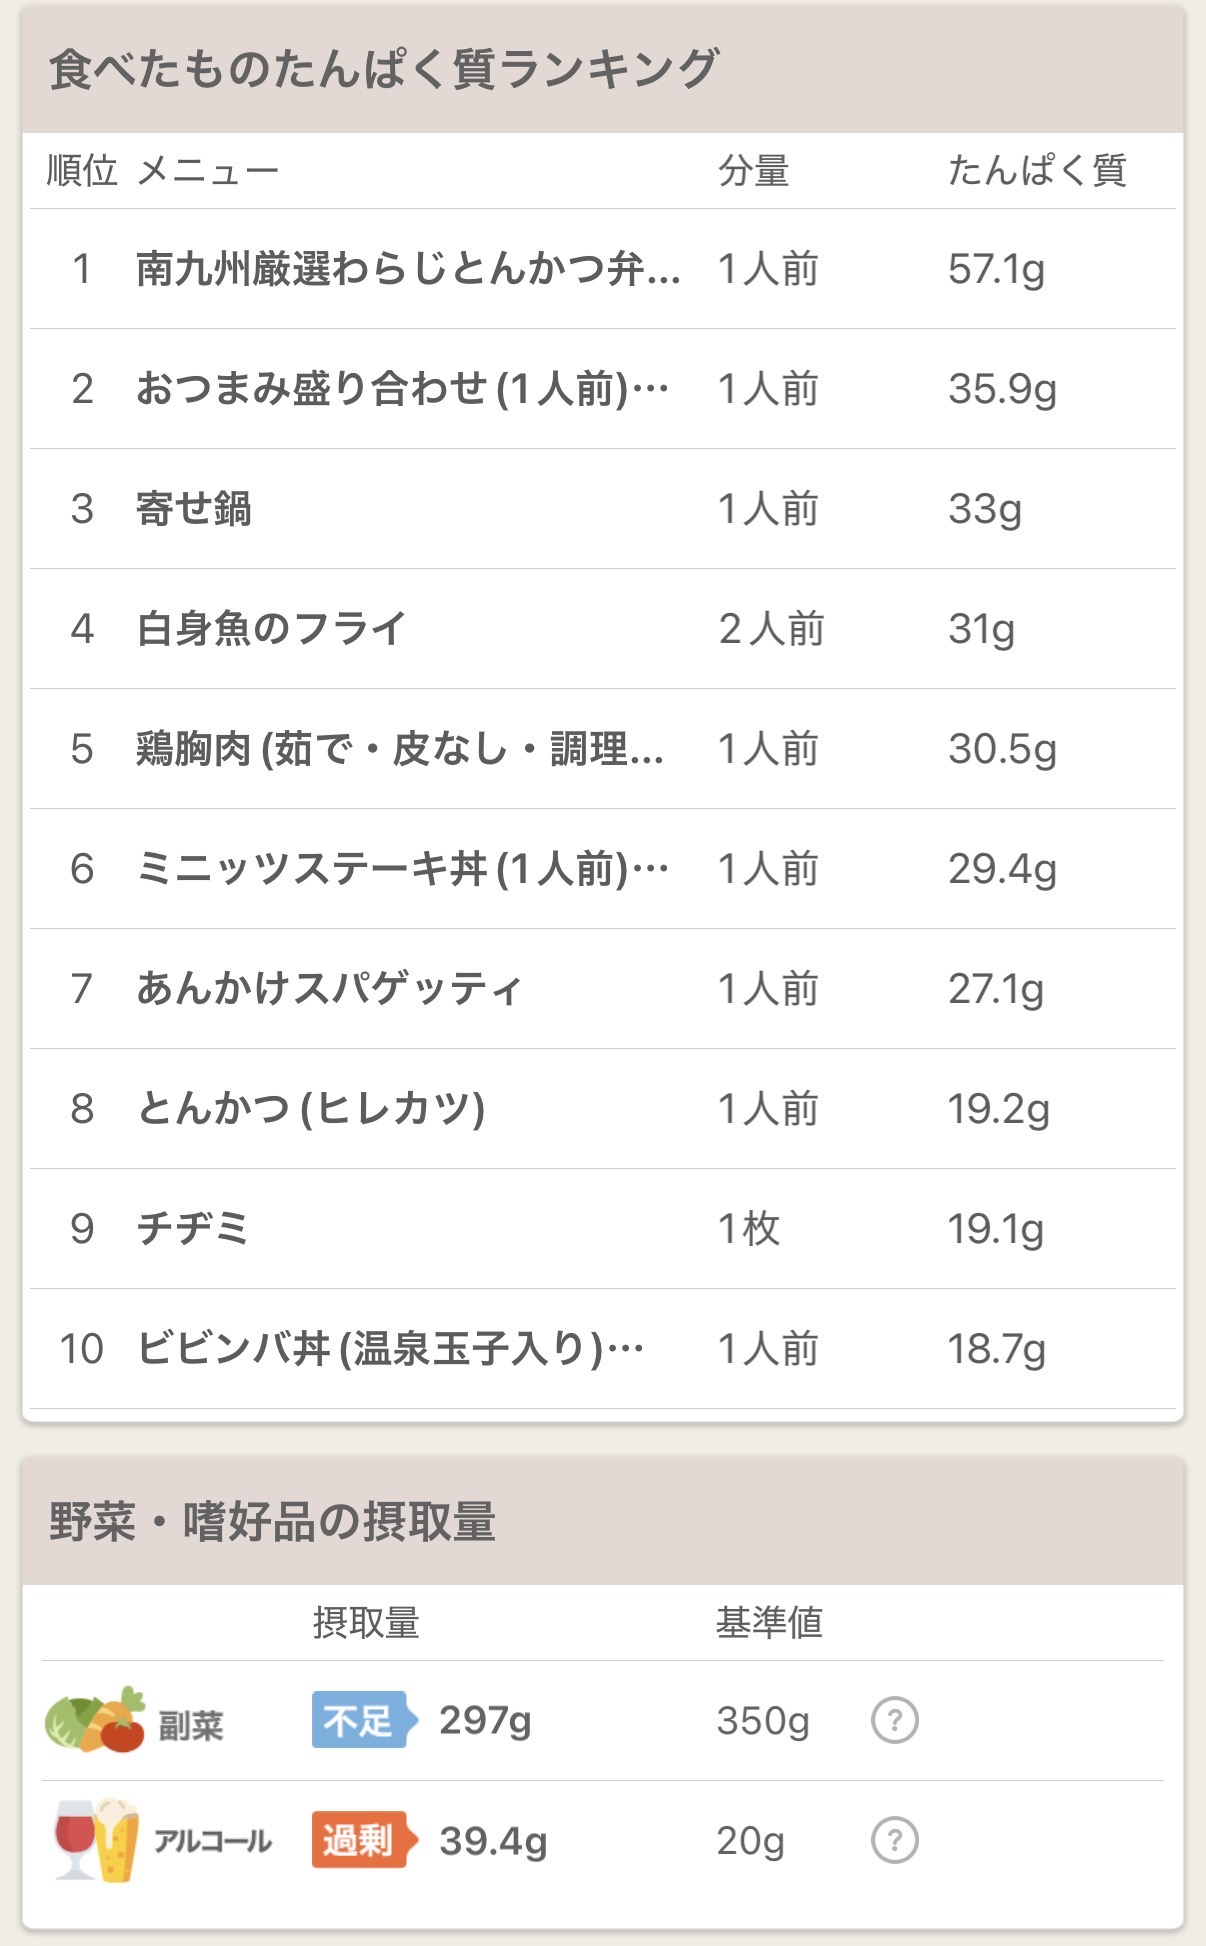The height and width of the screenshot is (1946, 1206).
Task: Open the ミニッツステーキ丼 entry
Action: [x=402, y=869]
